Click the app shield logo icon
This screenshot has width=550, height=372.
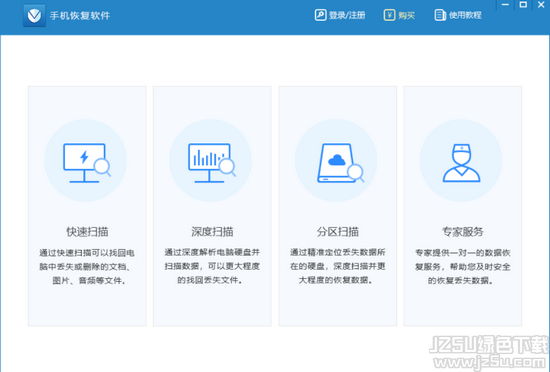click(34, 15)
